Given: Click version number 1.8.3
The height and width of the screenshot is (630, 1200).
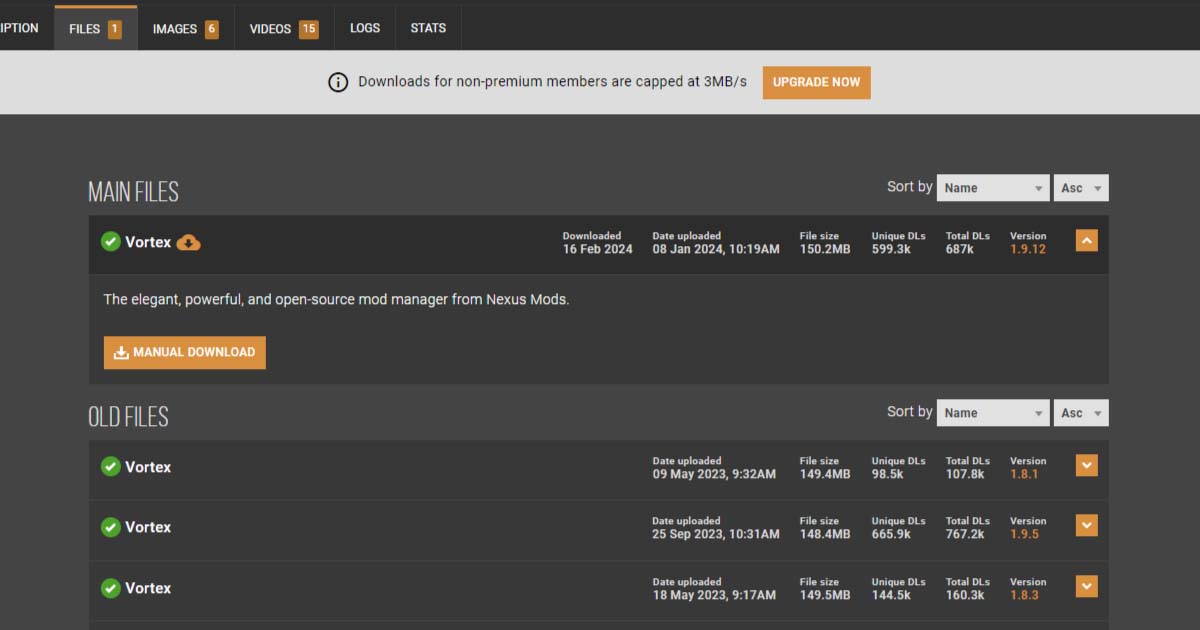Looking at the screenshot, I should pyautogui.click(x=1024, y=595).
